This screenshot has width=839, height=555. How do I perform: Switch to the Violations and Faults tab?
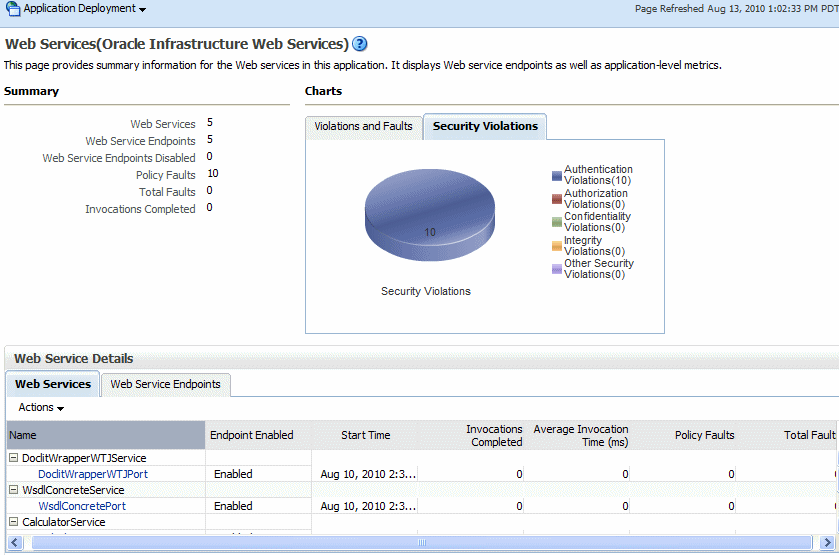pos(363,126)
